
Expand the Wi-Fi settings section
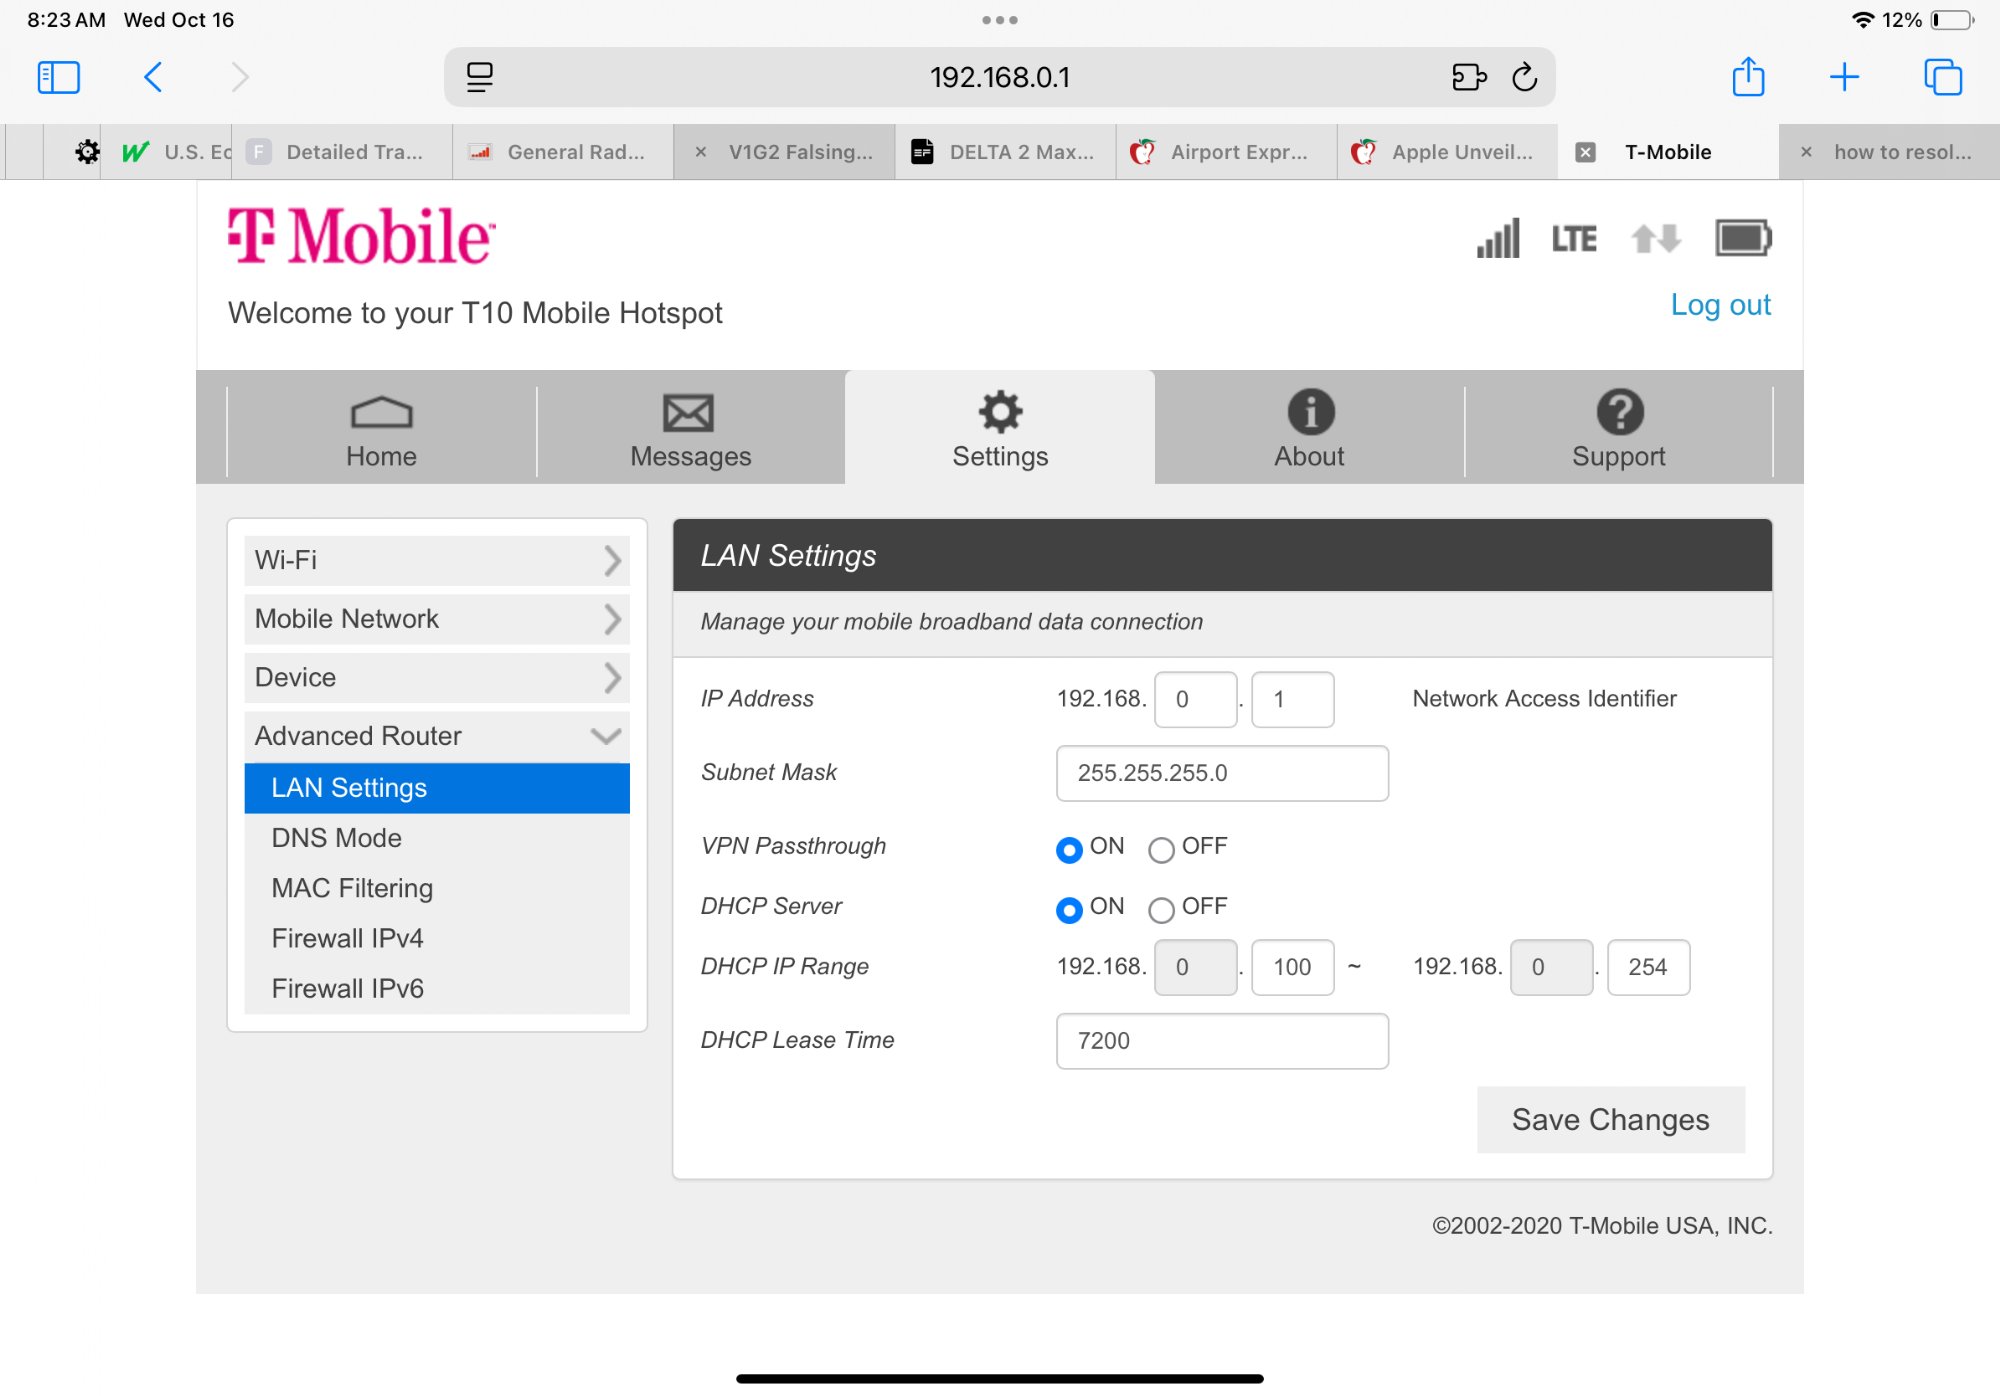click(x=437, y=561)
